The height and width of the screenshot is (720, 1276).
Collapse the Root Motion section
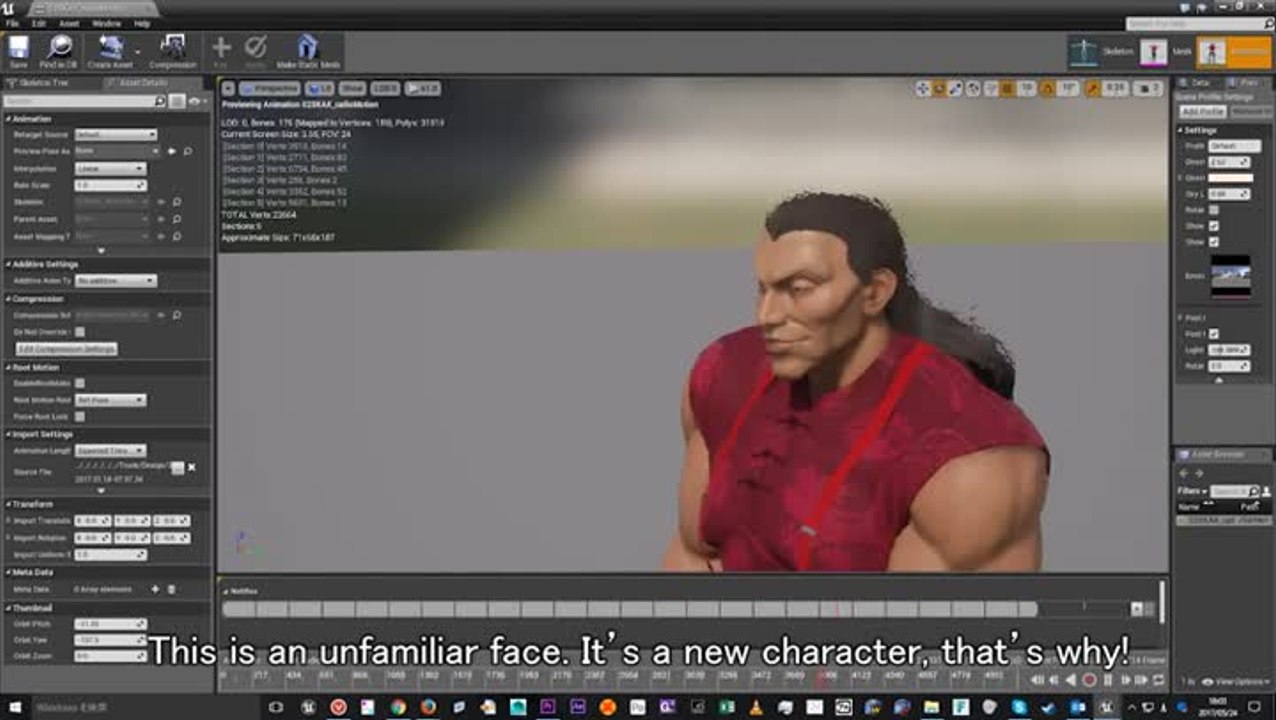tap(9, 367)
